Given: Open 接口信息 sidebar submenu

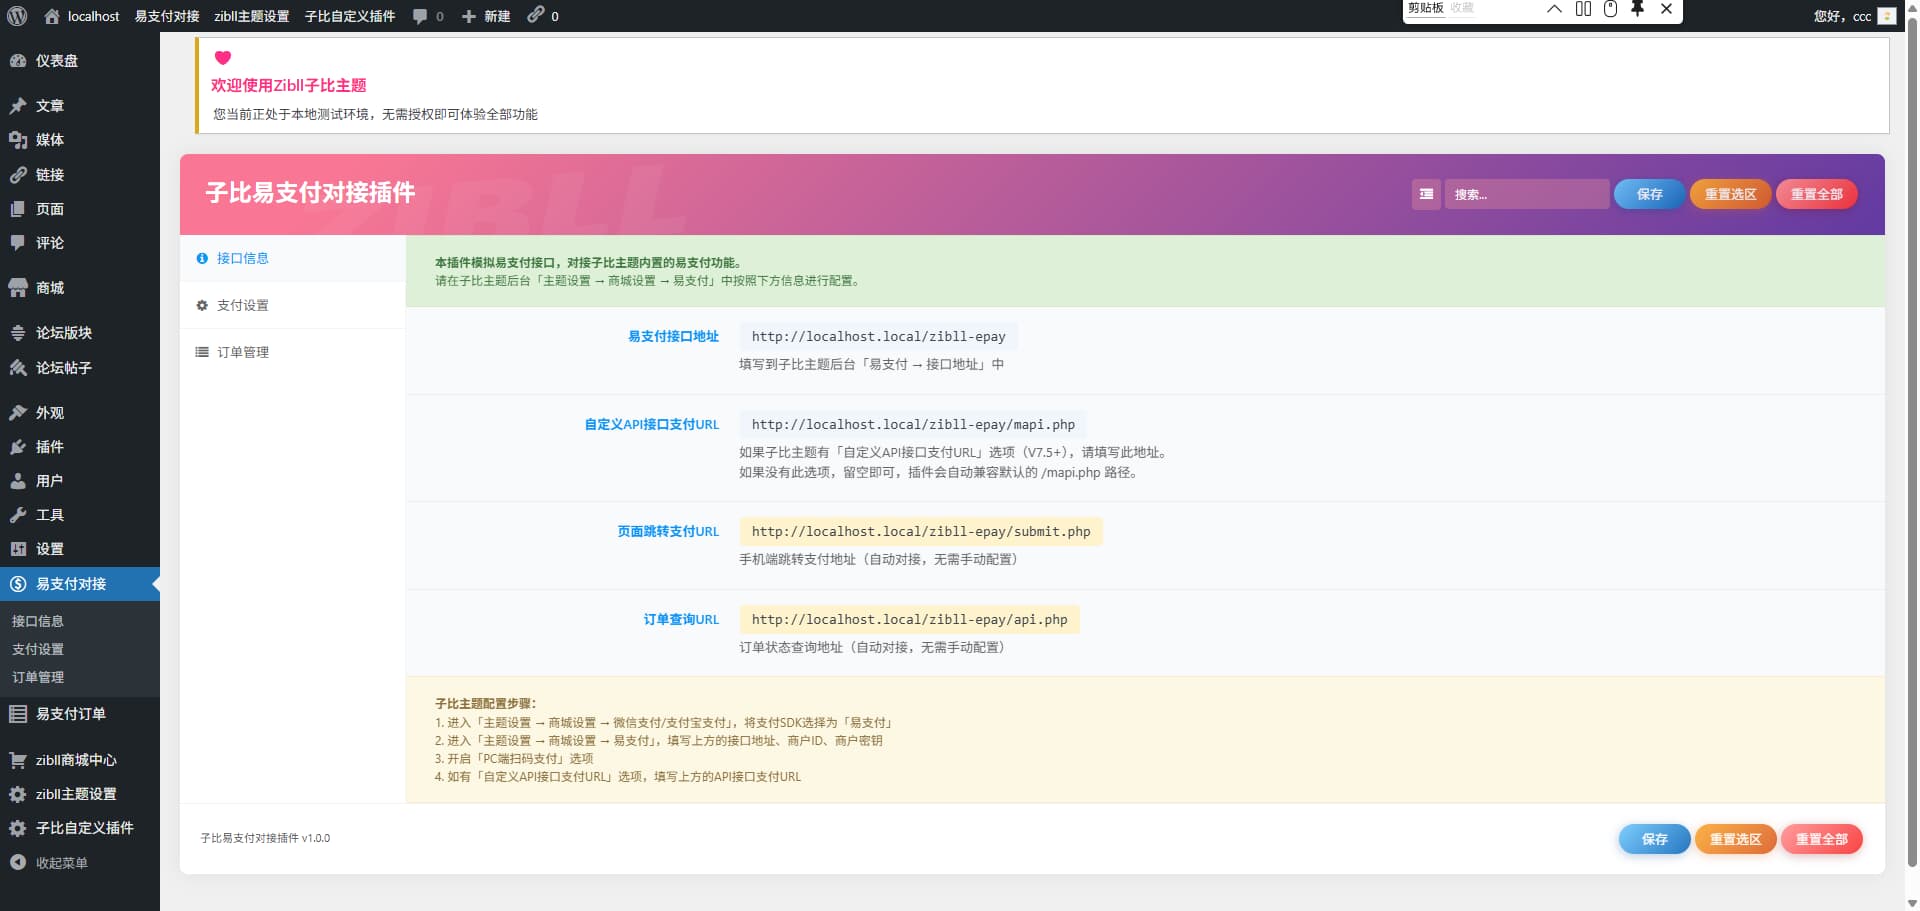Looking at the screenshot, I should (x=38, y=621).
